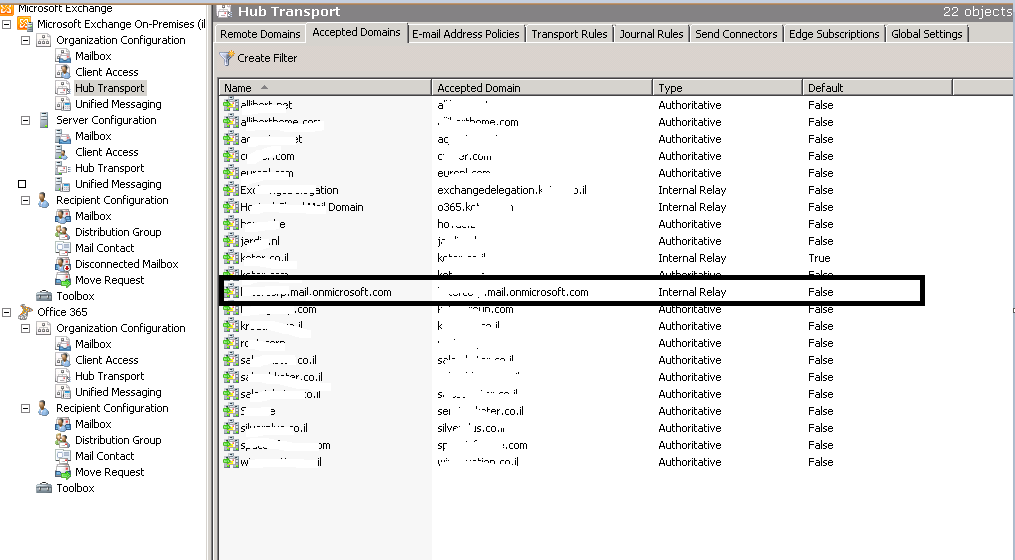The image size is (1015, 560).
Task: Click Move Request icon under Office 365
Action: [x=63, y=472]
